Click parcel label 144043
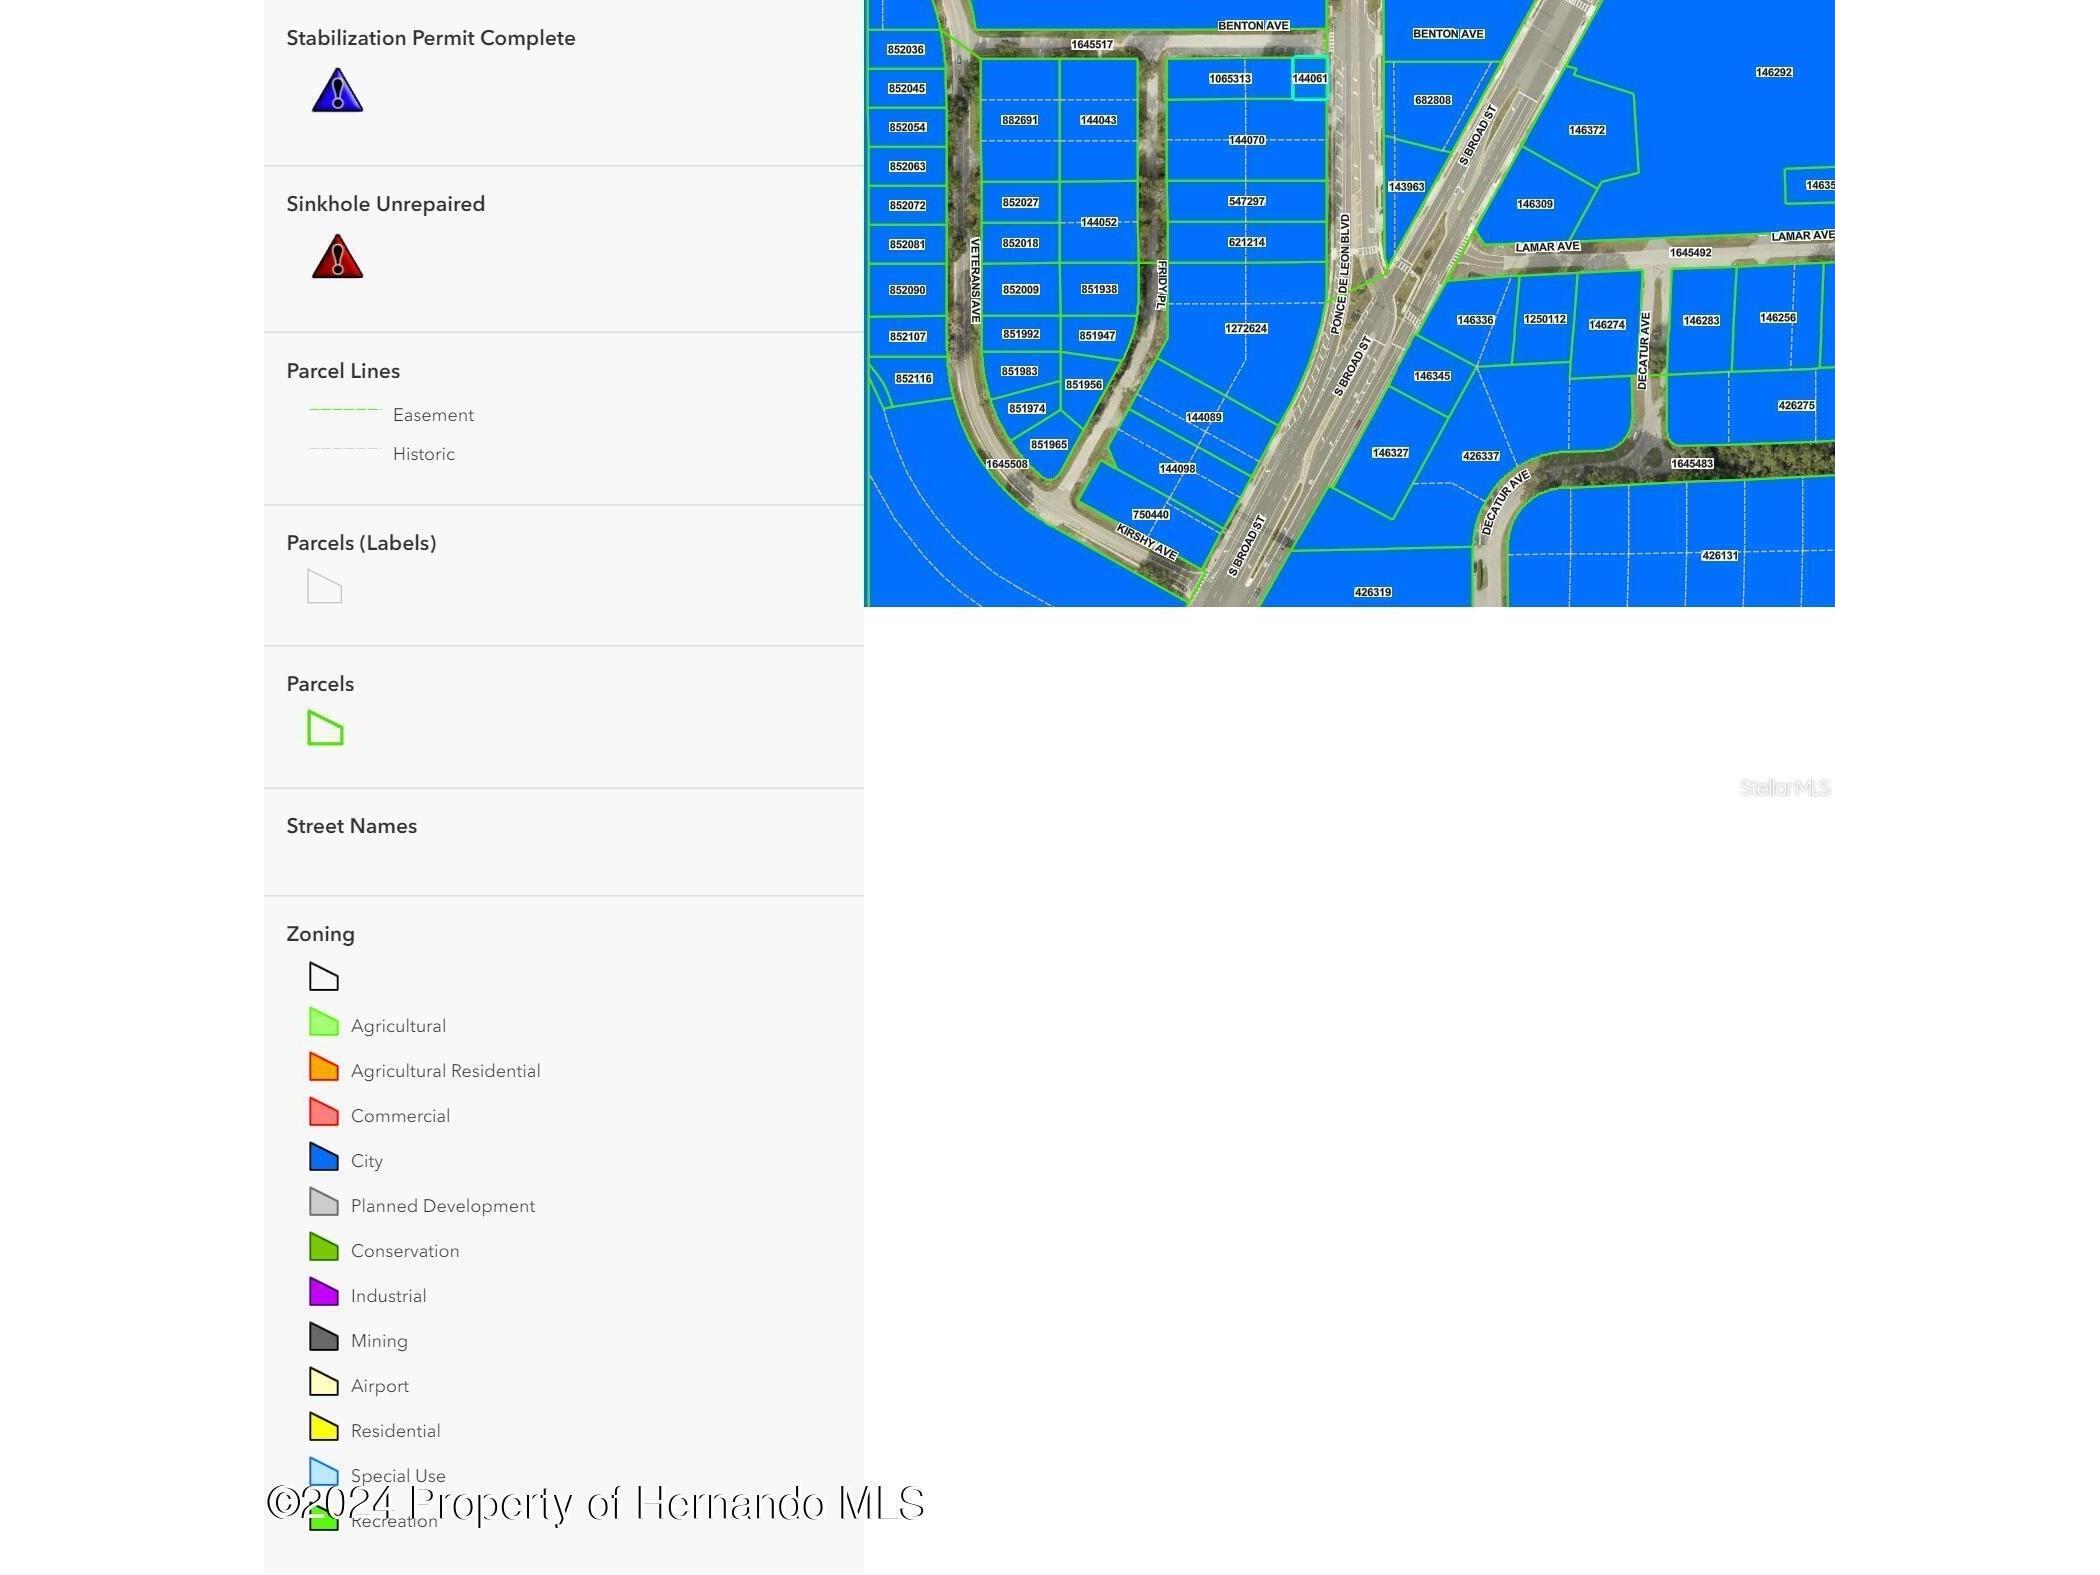Screen dimensions: 2100x1575 pos(1098,120)
